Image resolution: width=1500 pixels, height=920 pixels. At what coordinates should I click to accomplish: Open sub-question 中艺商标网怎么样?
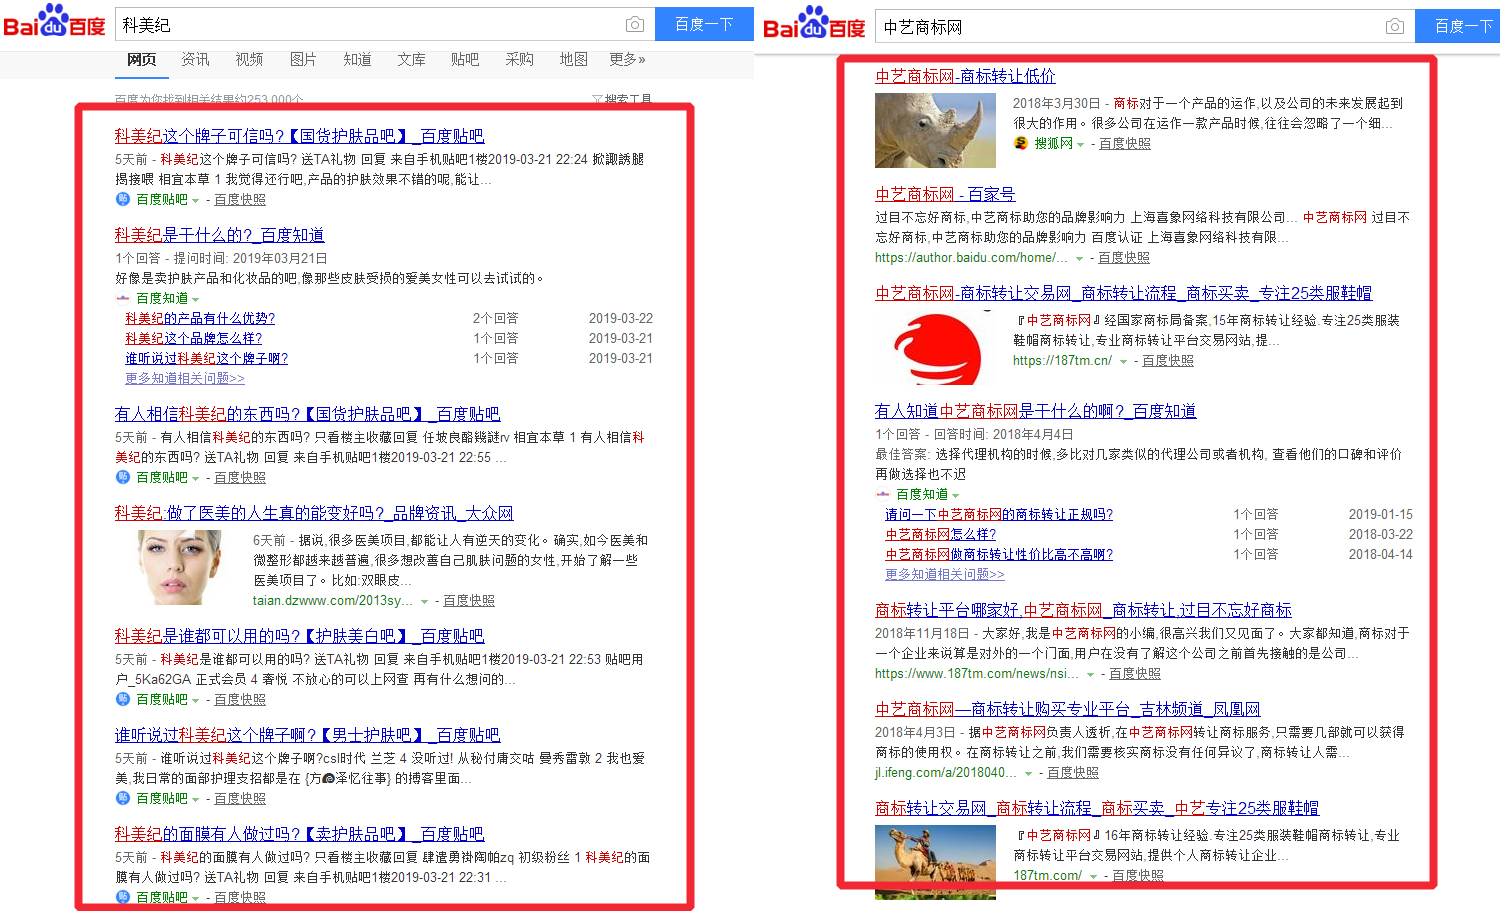pos(941,534)
